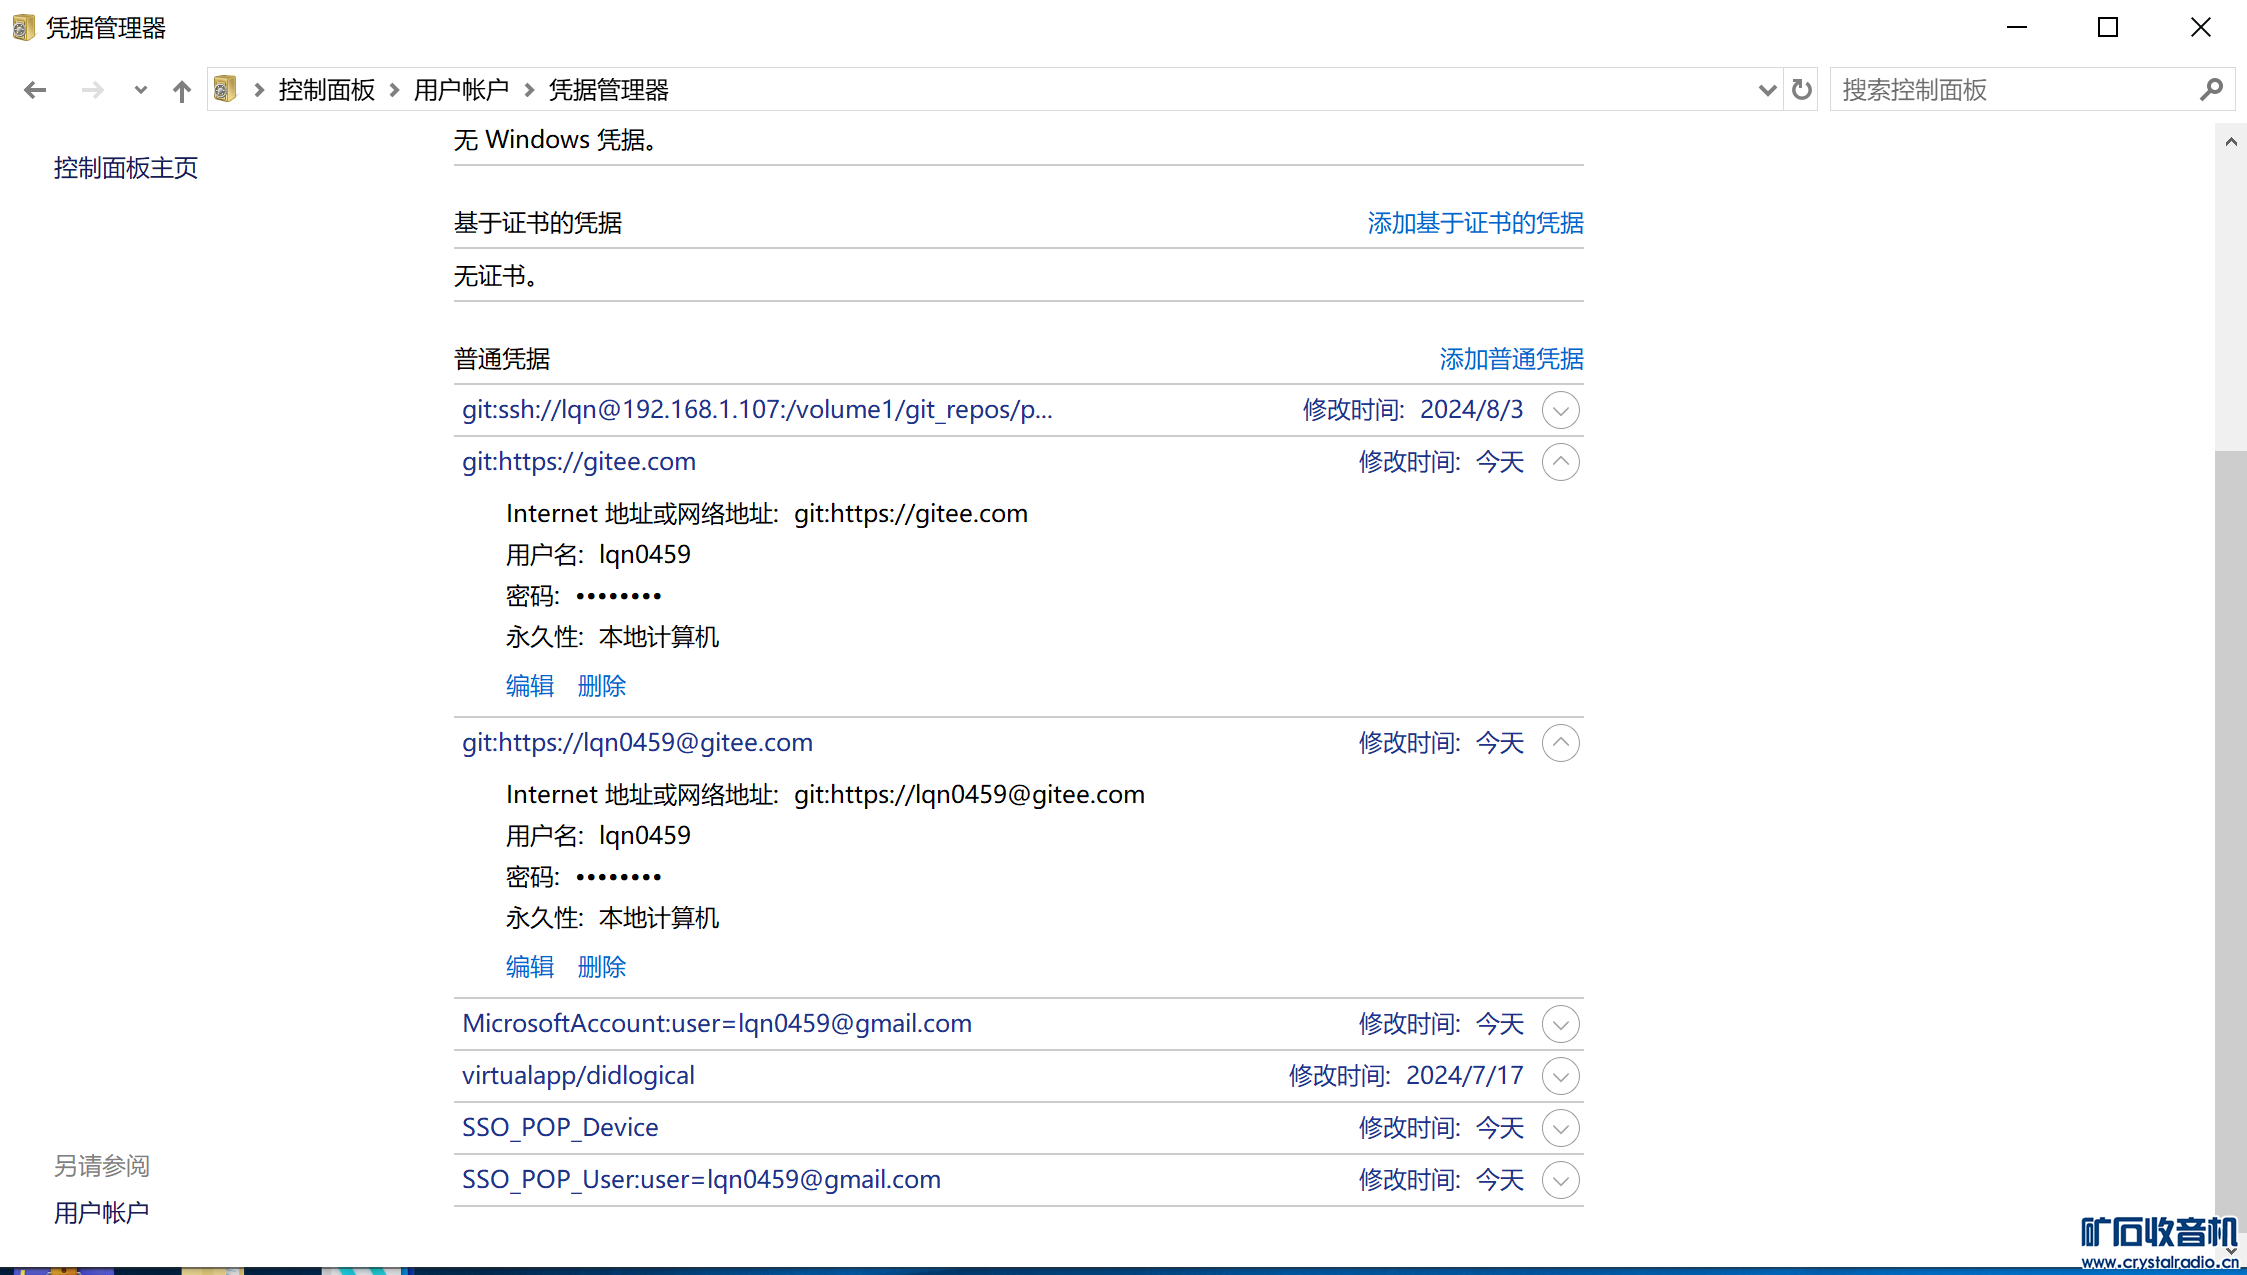
Task: Click 添加基于证书的凭据 link
Action: tap(1475, 223)
